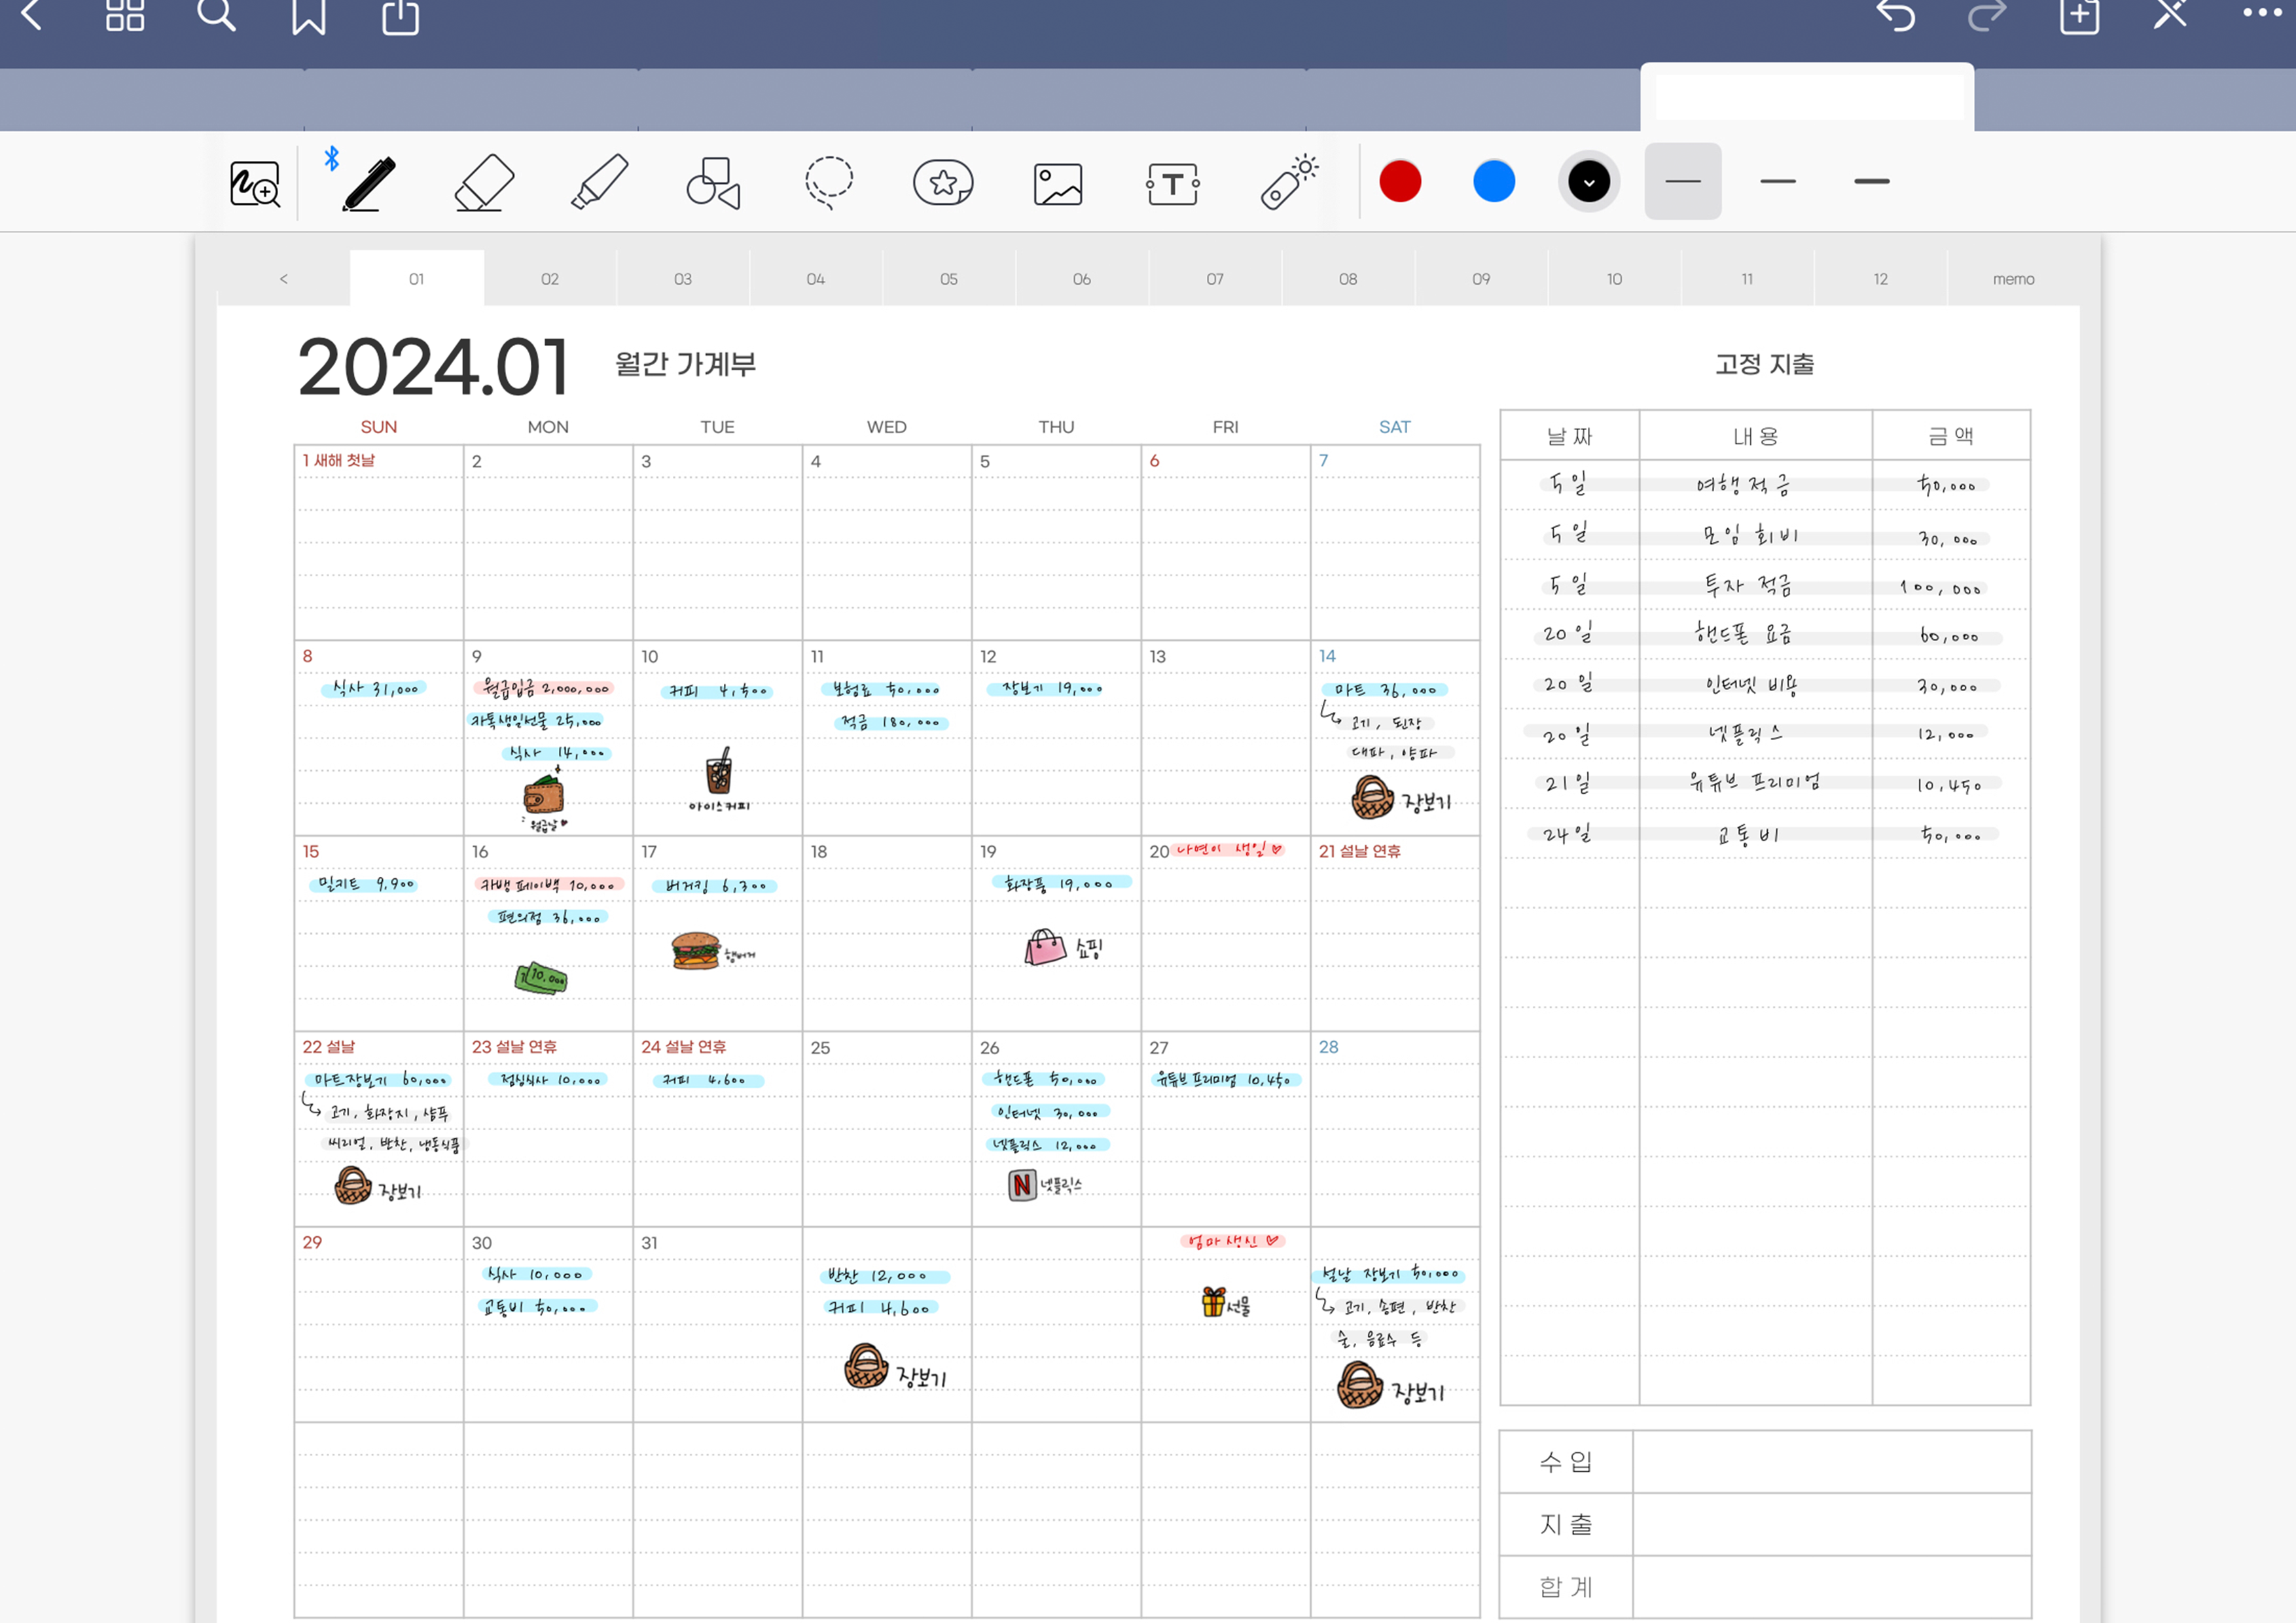Open the Shapes tool
The height and width of the screenshot is (1623, 2296).
pyautogui.click(x=713, y=183)
